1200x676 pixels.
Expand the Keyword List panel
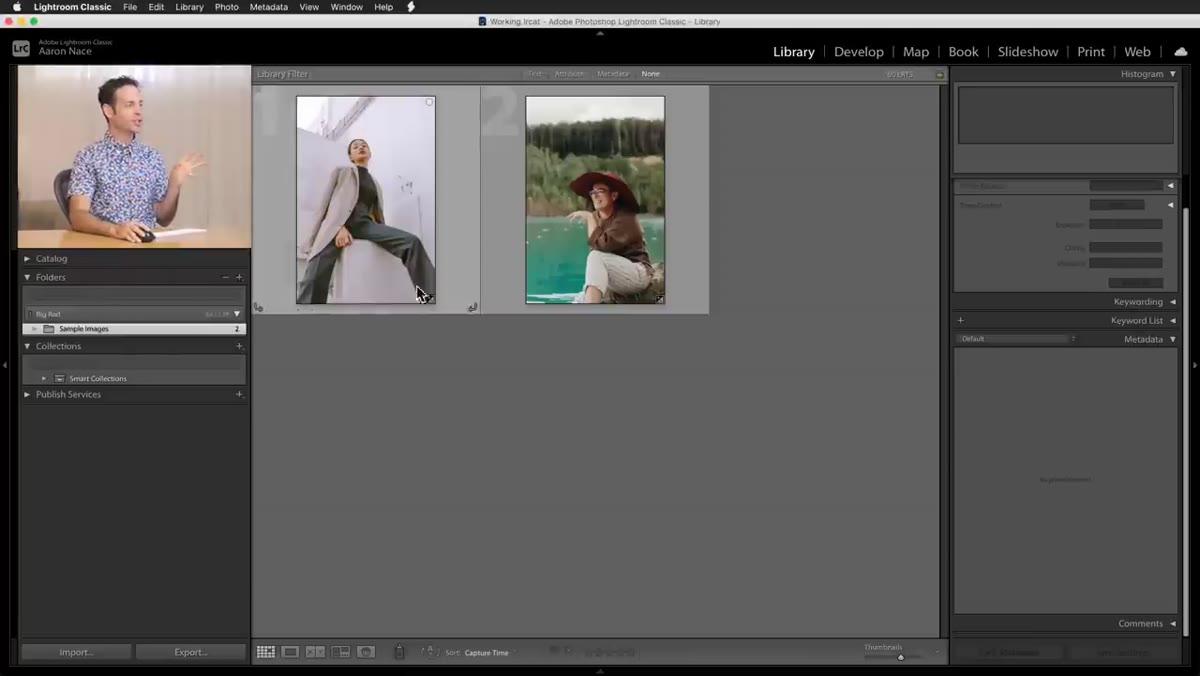pos(1173,320)
